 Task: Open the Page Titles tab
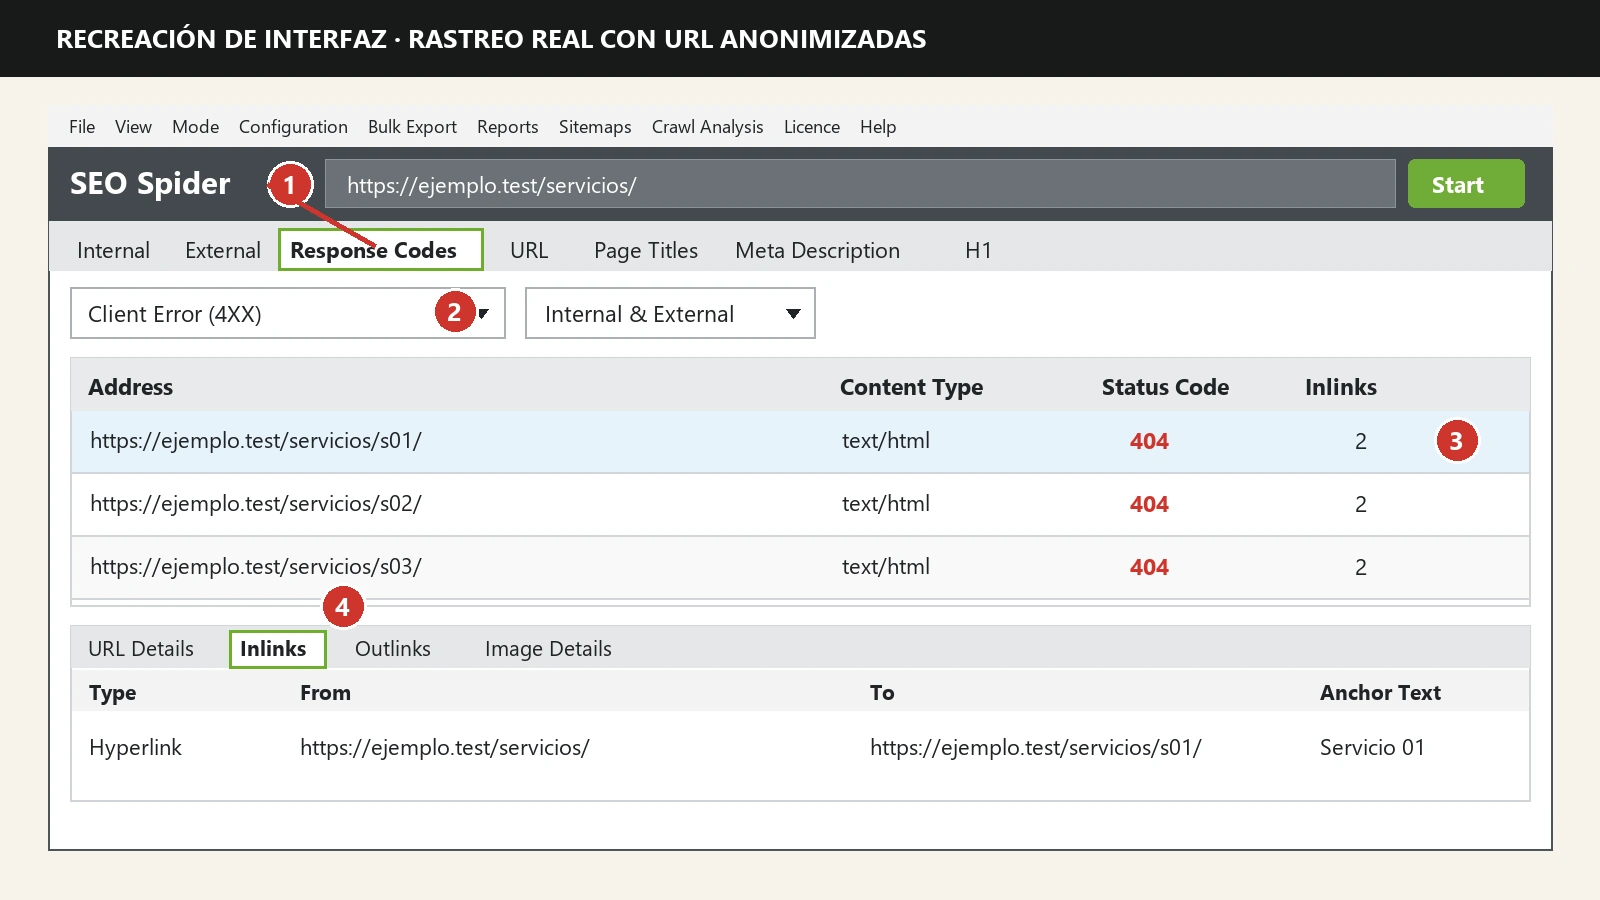point(646,250)
